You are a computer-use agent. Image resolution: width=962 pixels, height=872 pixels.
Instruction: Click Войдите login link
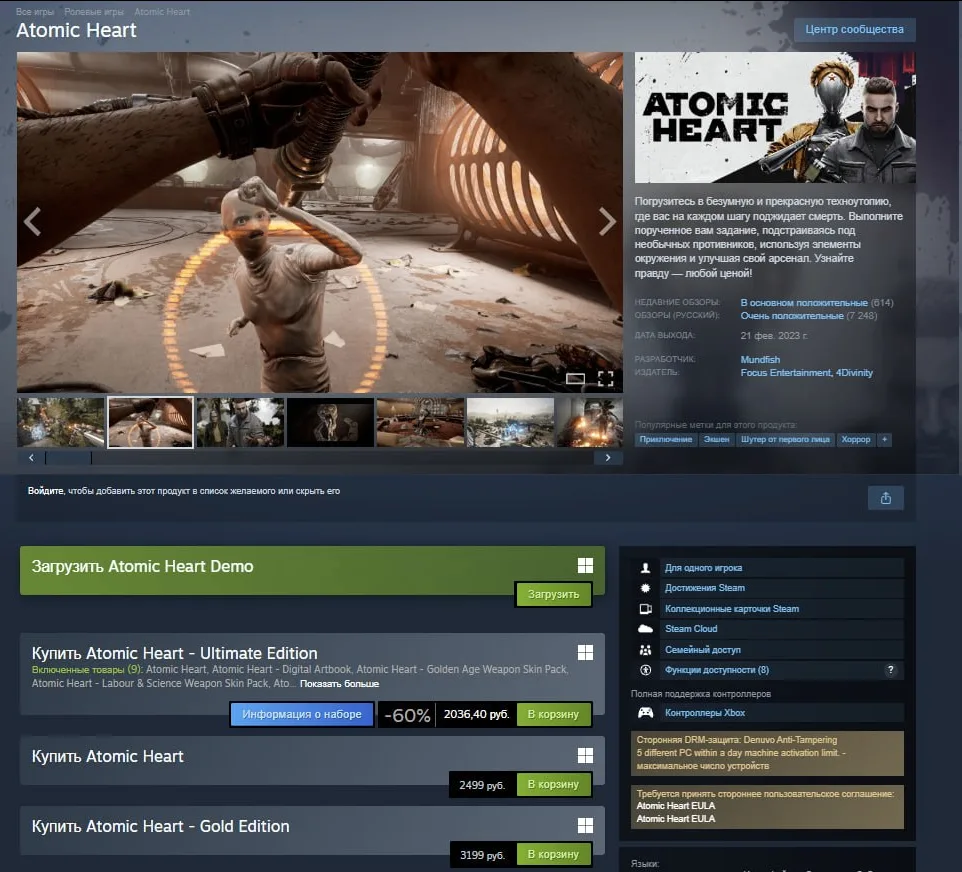45,491
